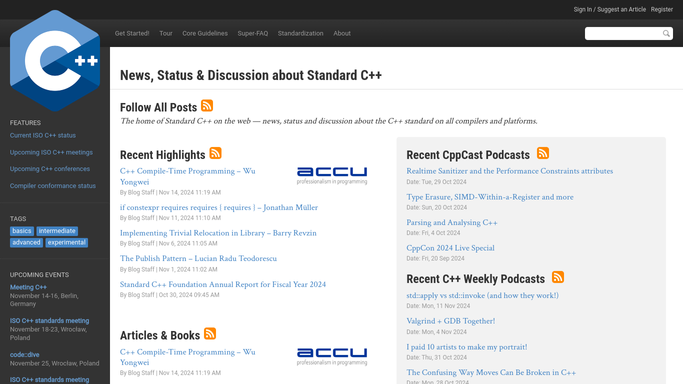Select the experimental tag
Viewport: 683px width, 384px height.
(67, 243)
